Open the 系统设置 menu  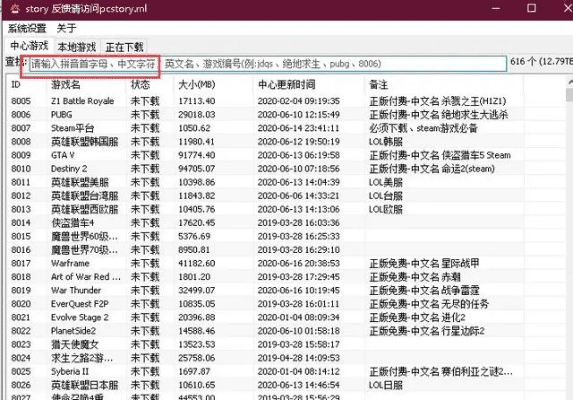27,28
